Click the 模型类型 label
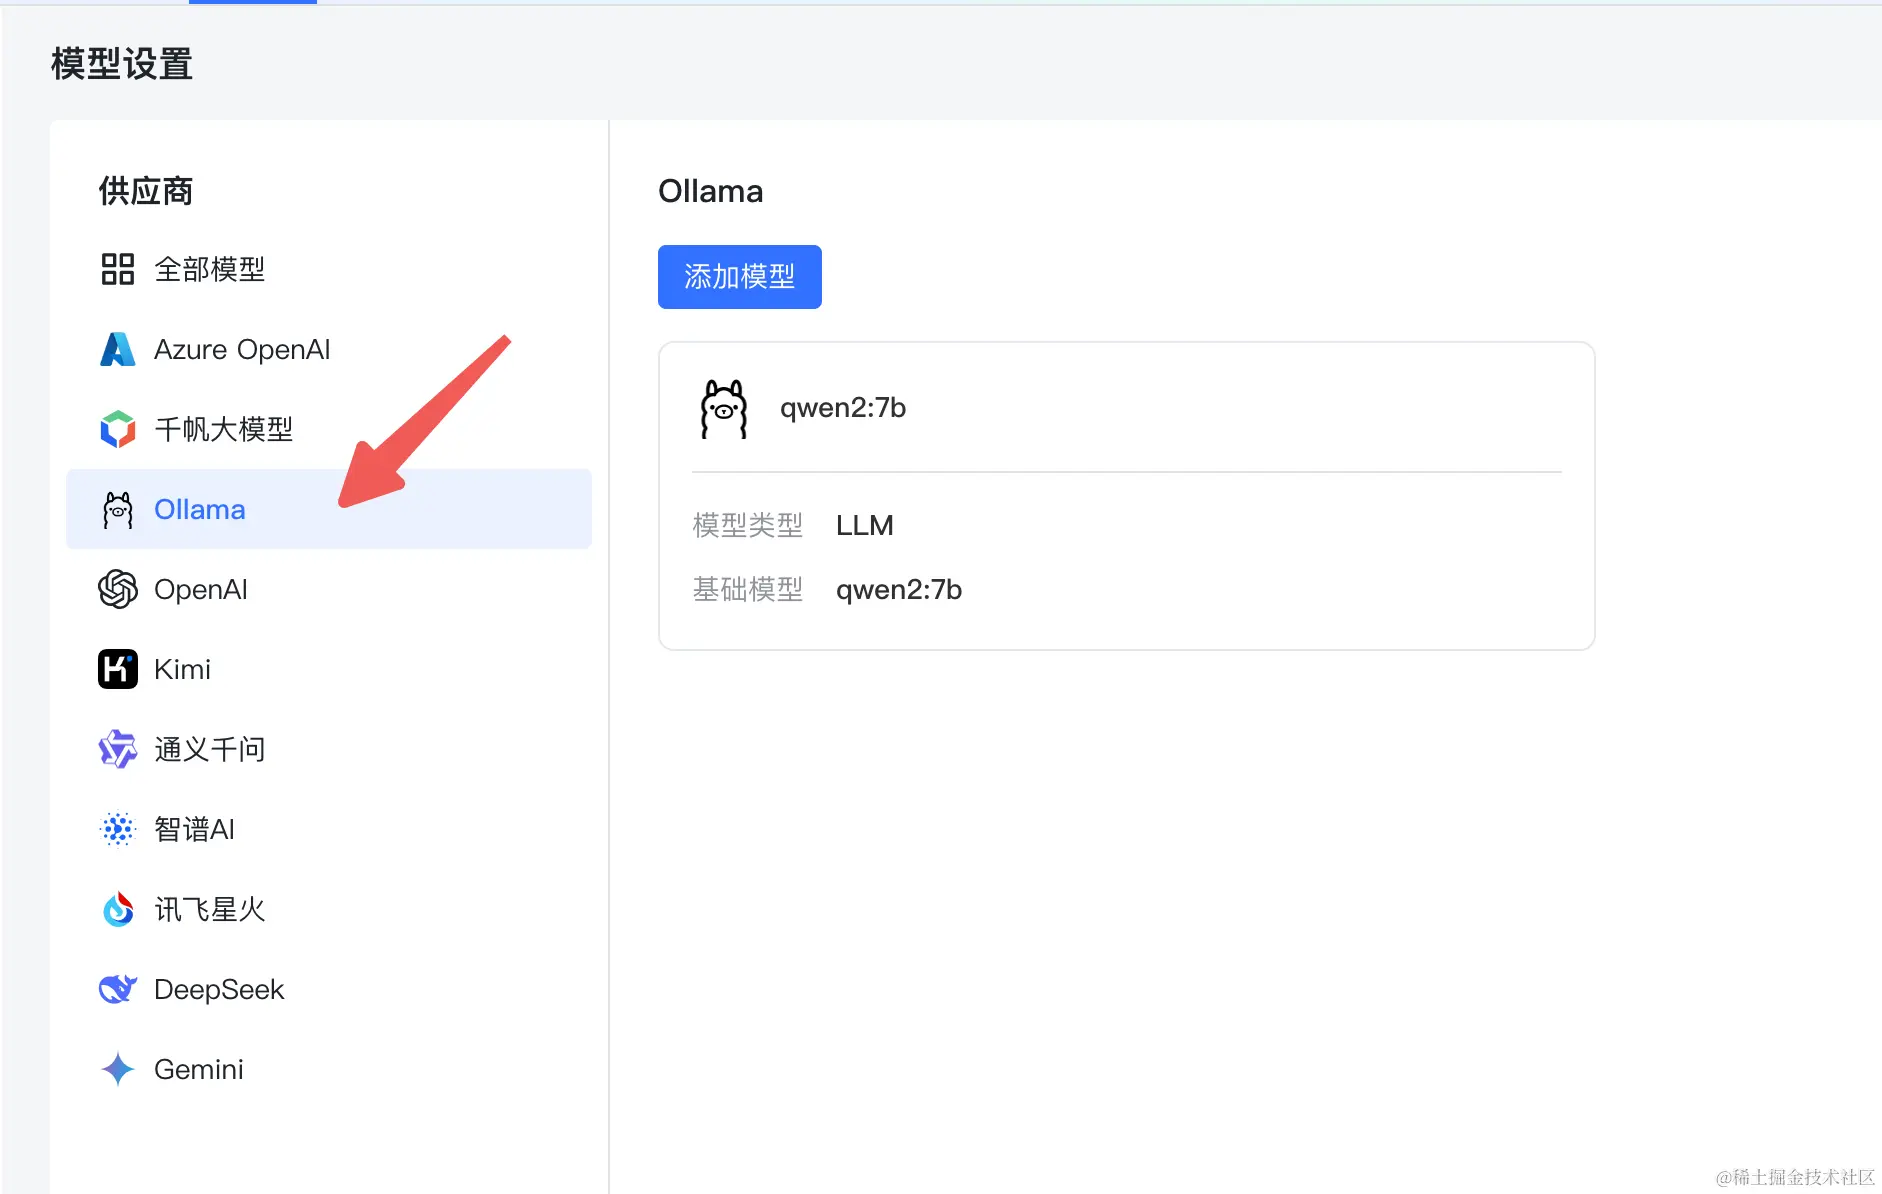 748,525
